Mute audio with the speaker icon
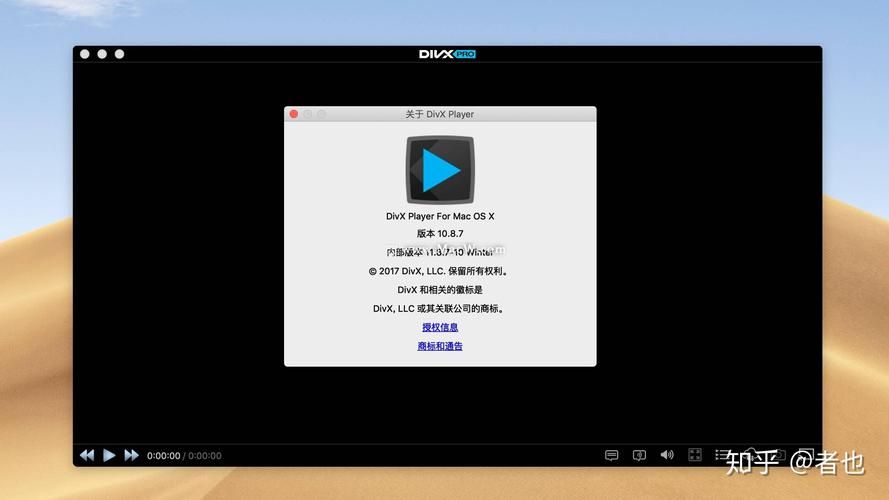The image size is (889, 500). 667,455
